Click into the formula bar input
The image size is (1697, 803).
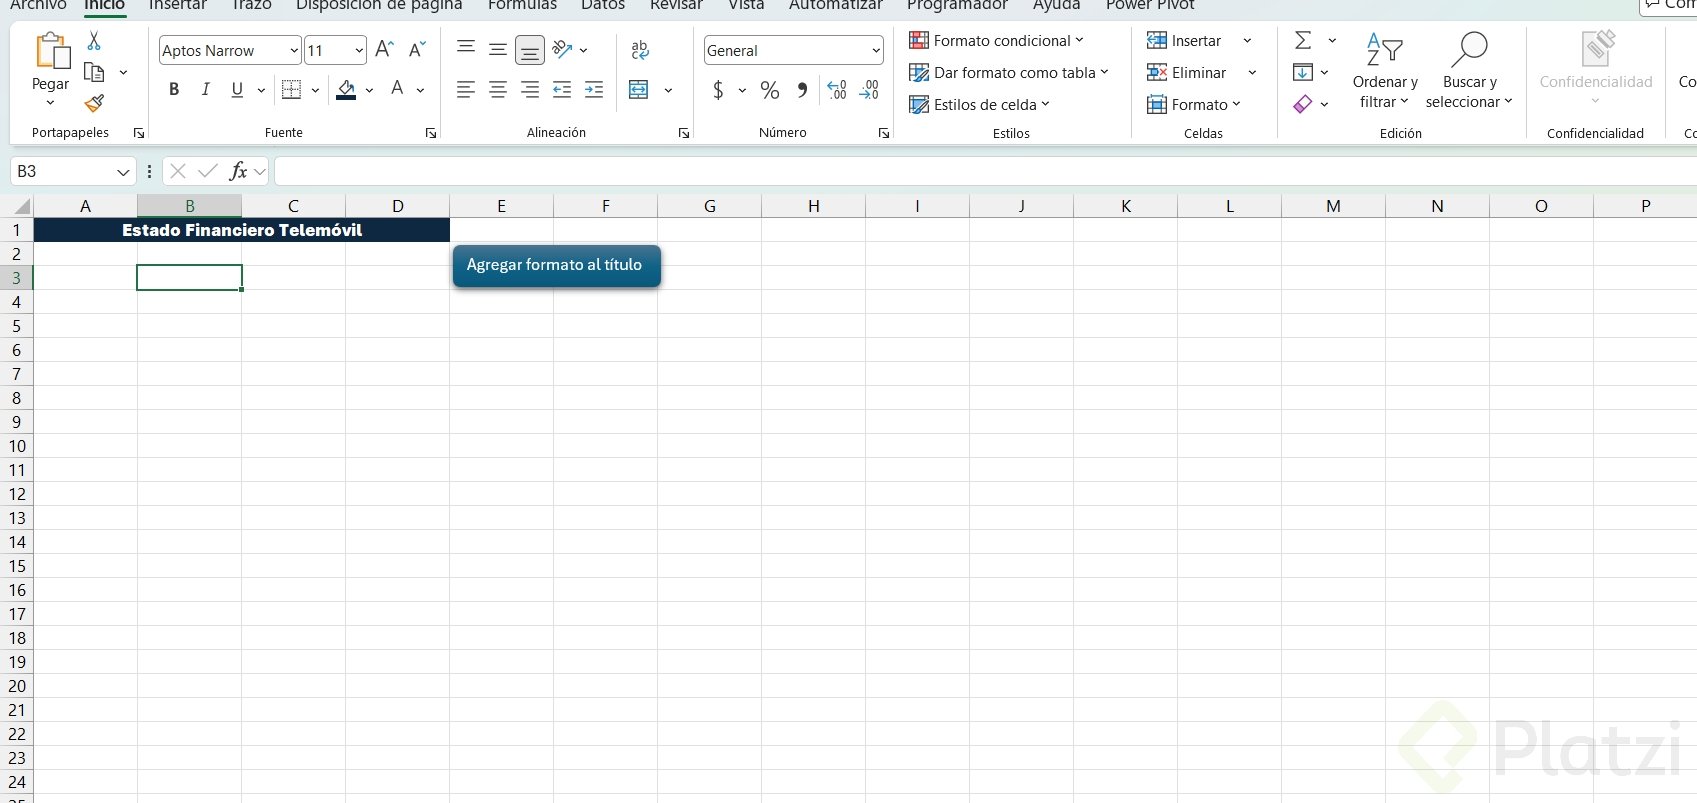point(985,172)
